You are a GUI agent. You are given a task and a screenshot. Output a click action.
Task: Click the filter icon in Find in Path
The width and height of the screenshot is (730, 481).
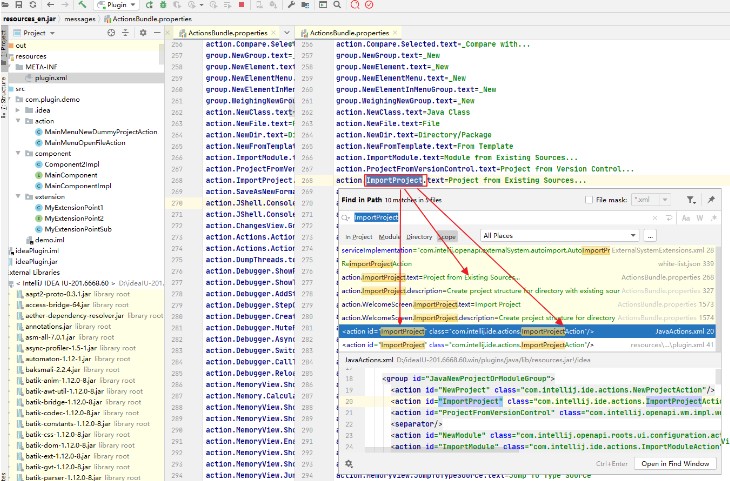tap(691, 200)
